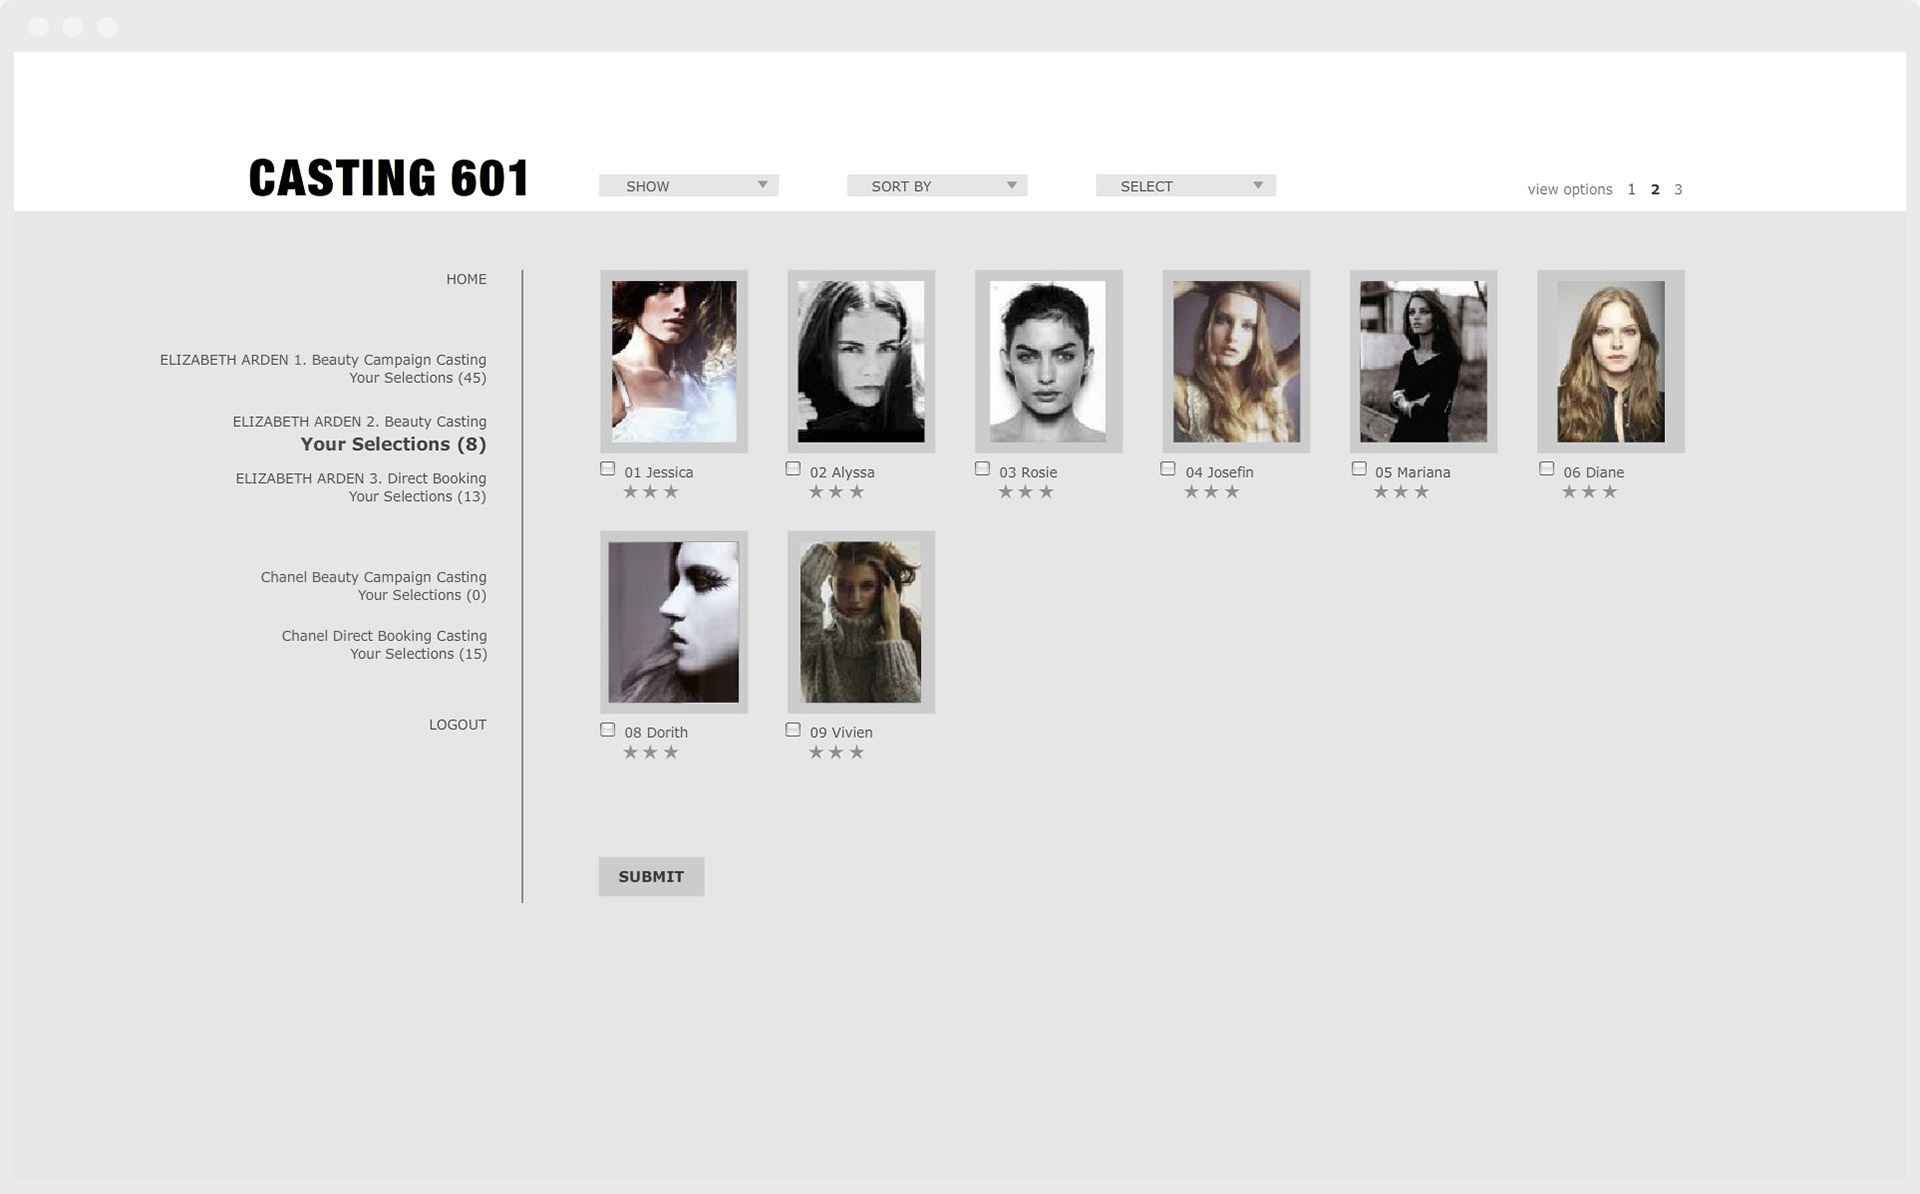Click the second rating star under Rosie
Screen dimensions: 1920x1194
(x=1025, y=492)
